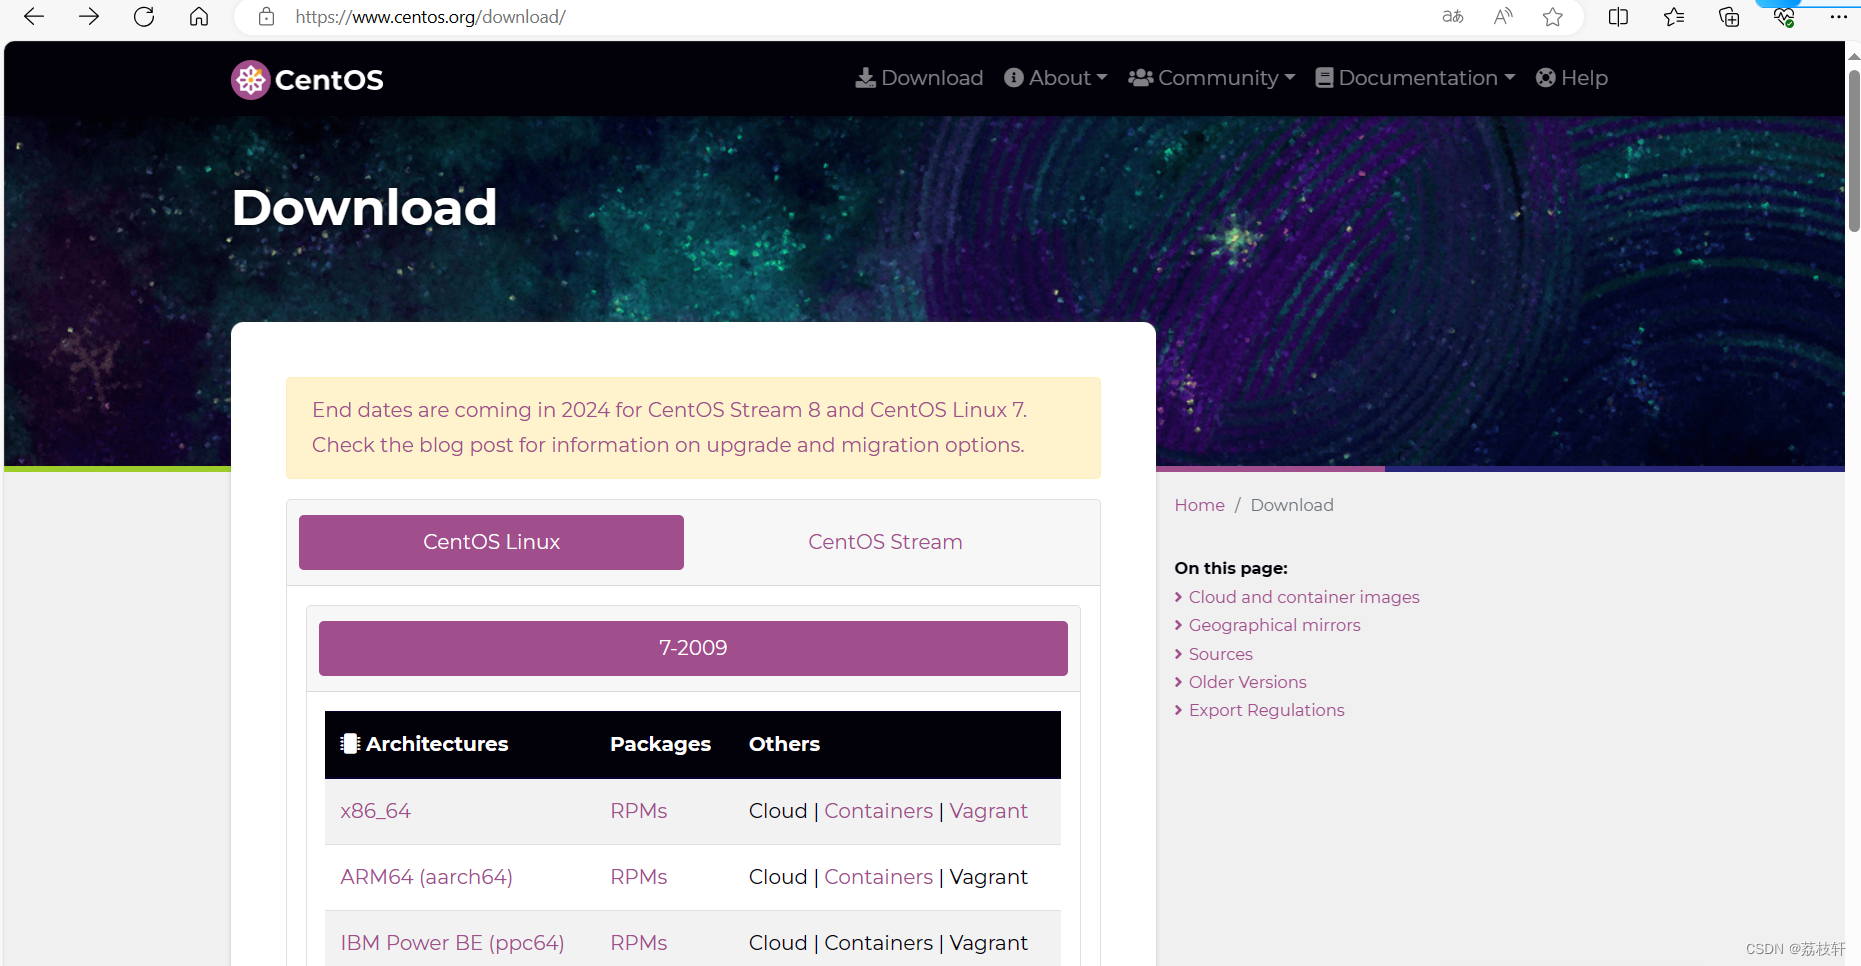Select the 7-2009 version tab
Viewport: 1861px width, 966px height.
(693, 648)
